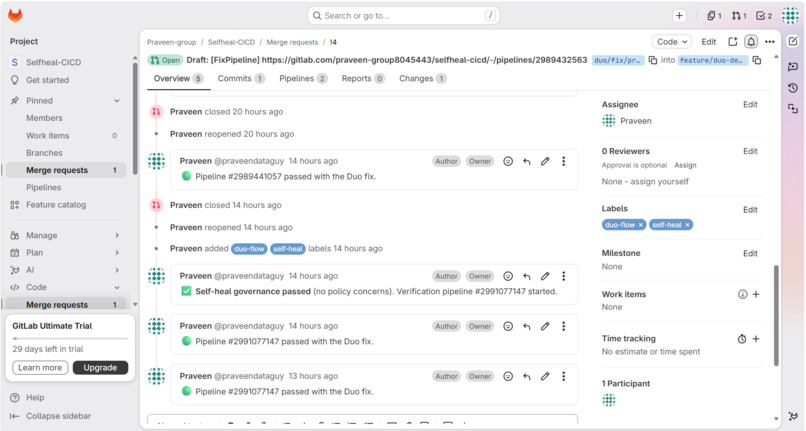Open merge request more actions ellipsis
Viewport: 806px width, 431px height.
pyautogui.click(x=770, y=42)
